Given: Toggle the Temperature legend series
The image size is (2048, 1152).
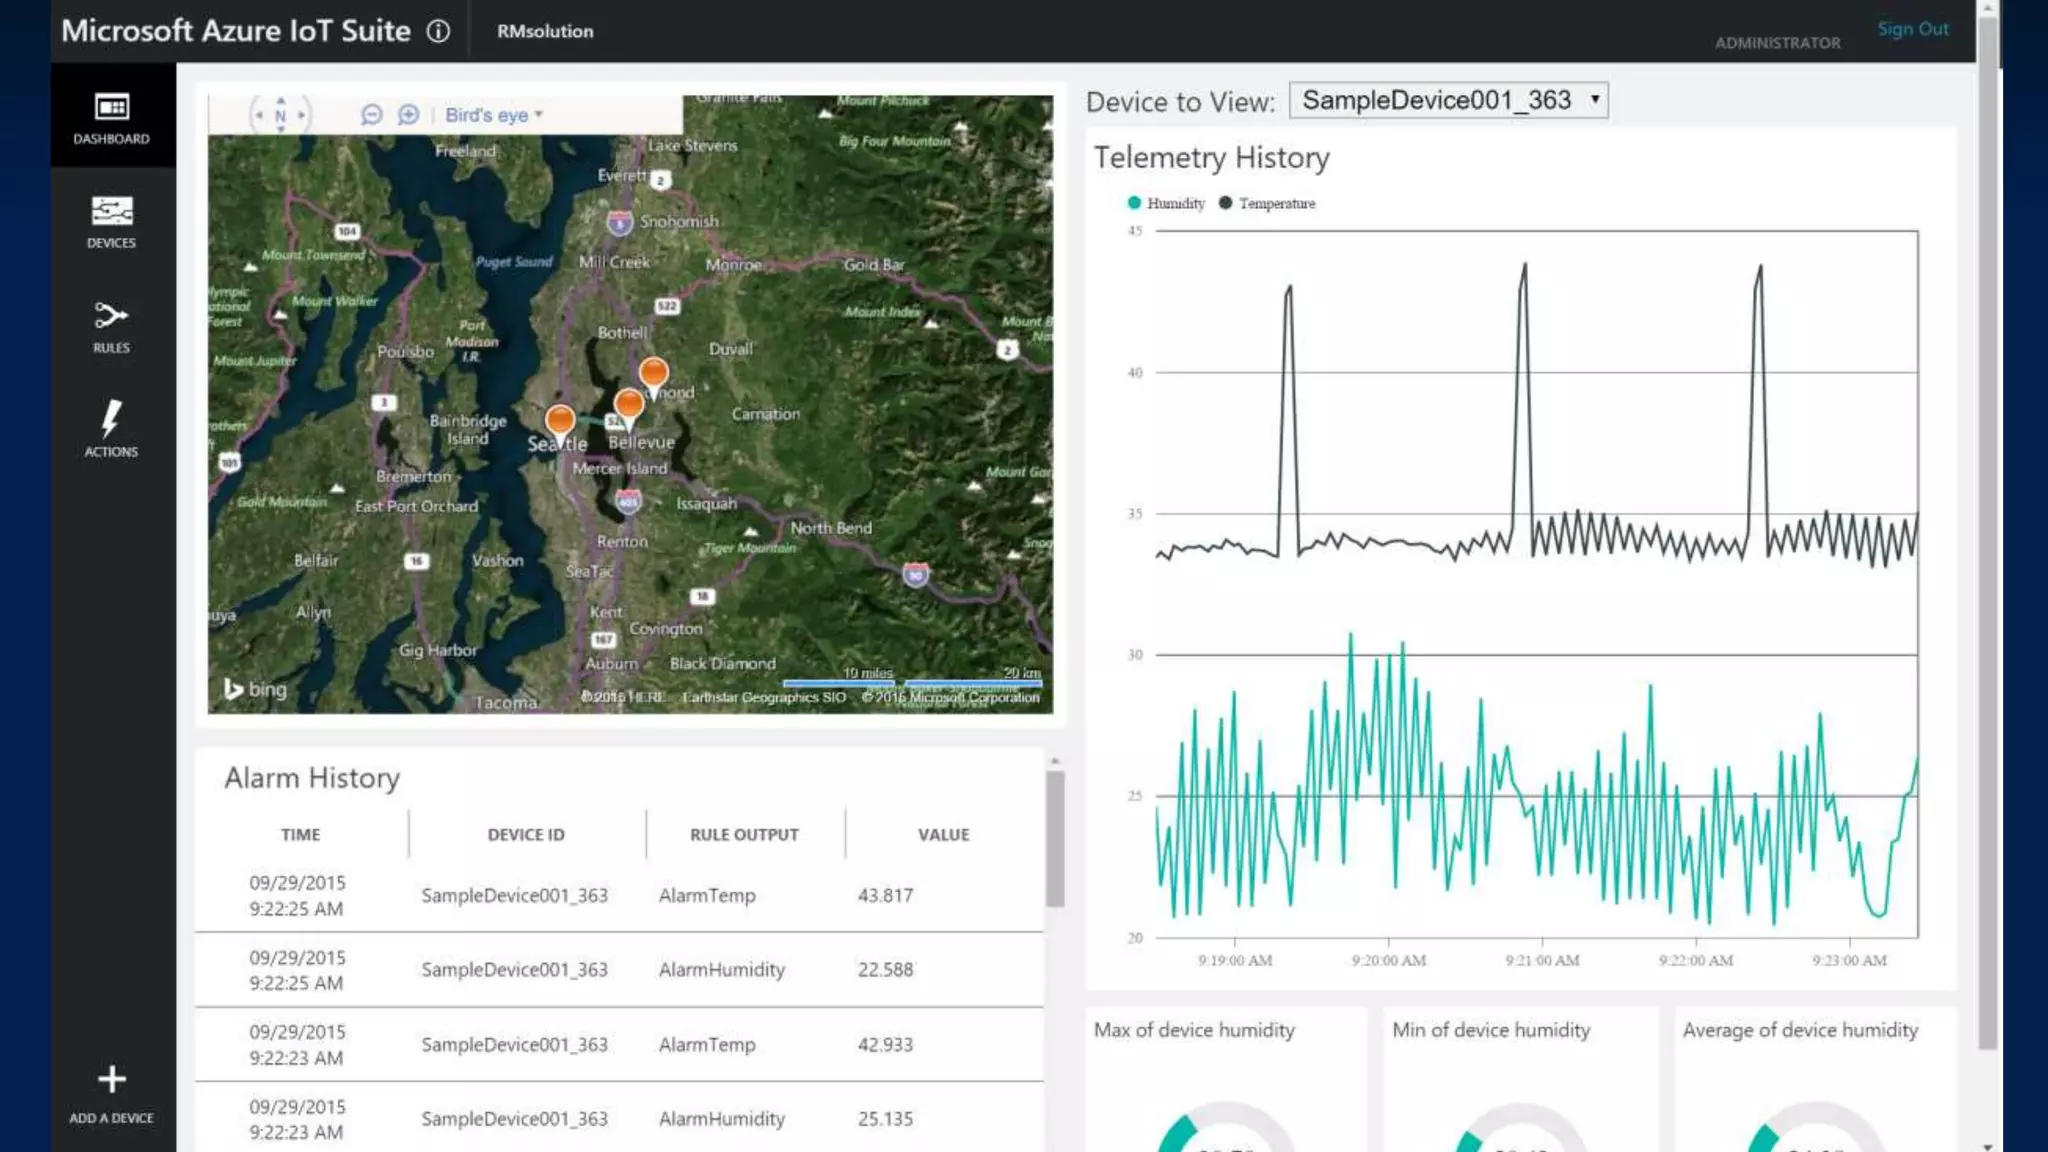Looking at the screenshot, I should tap(1266, 203).
